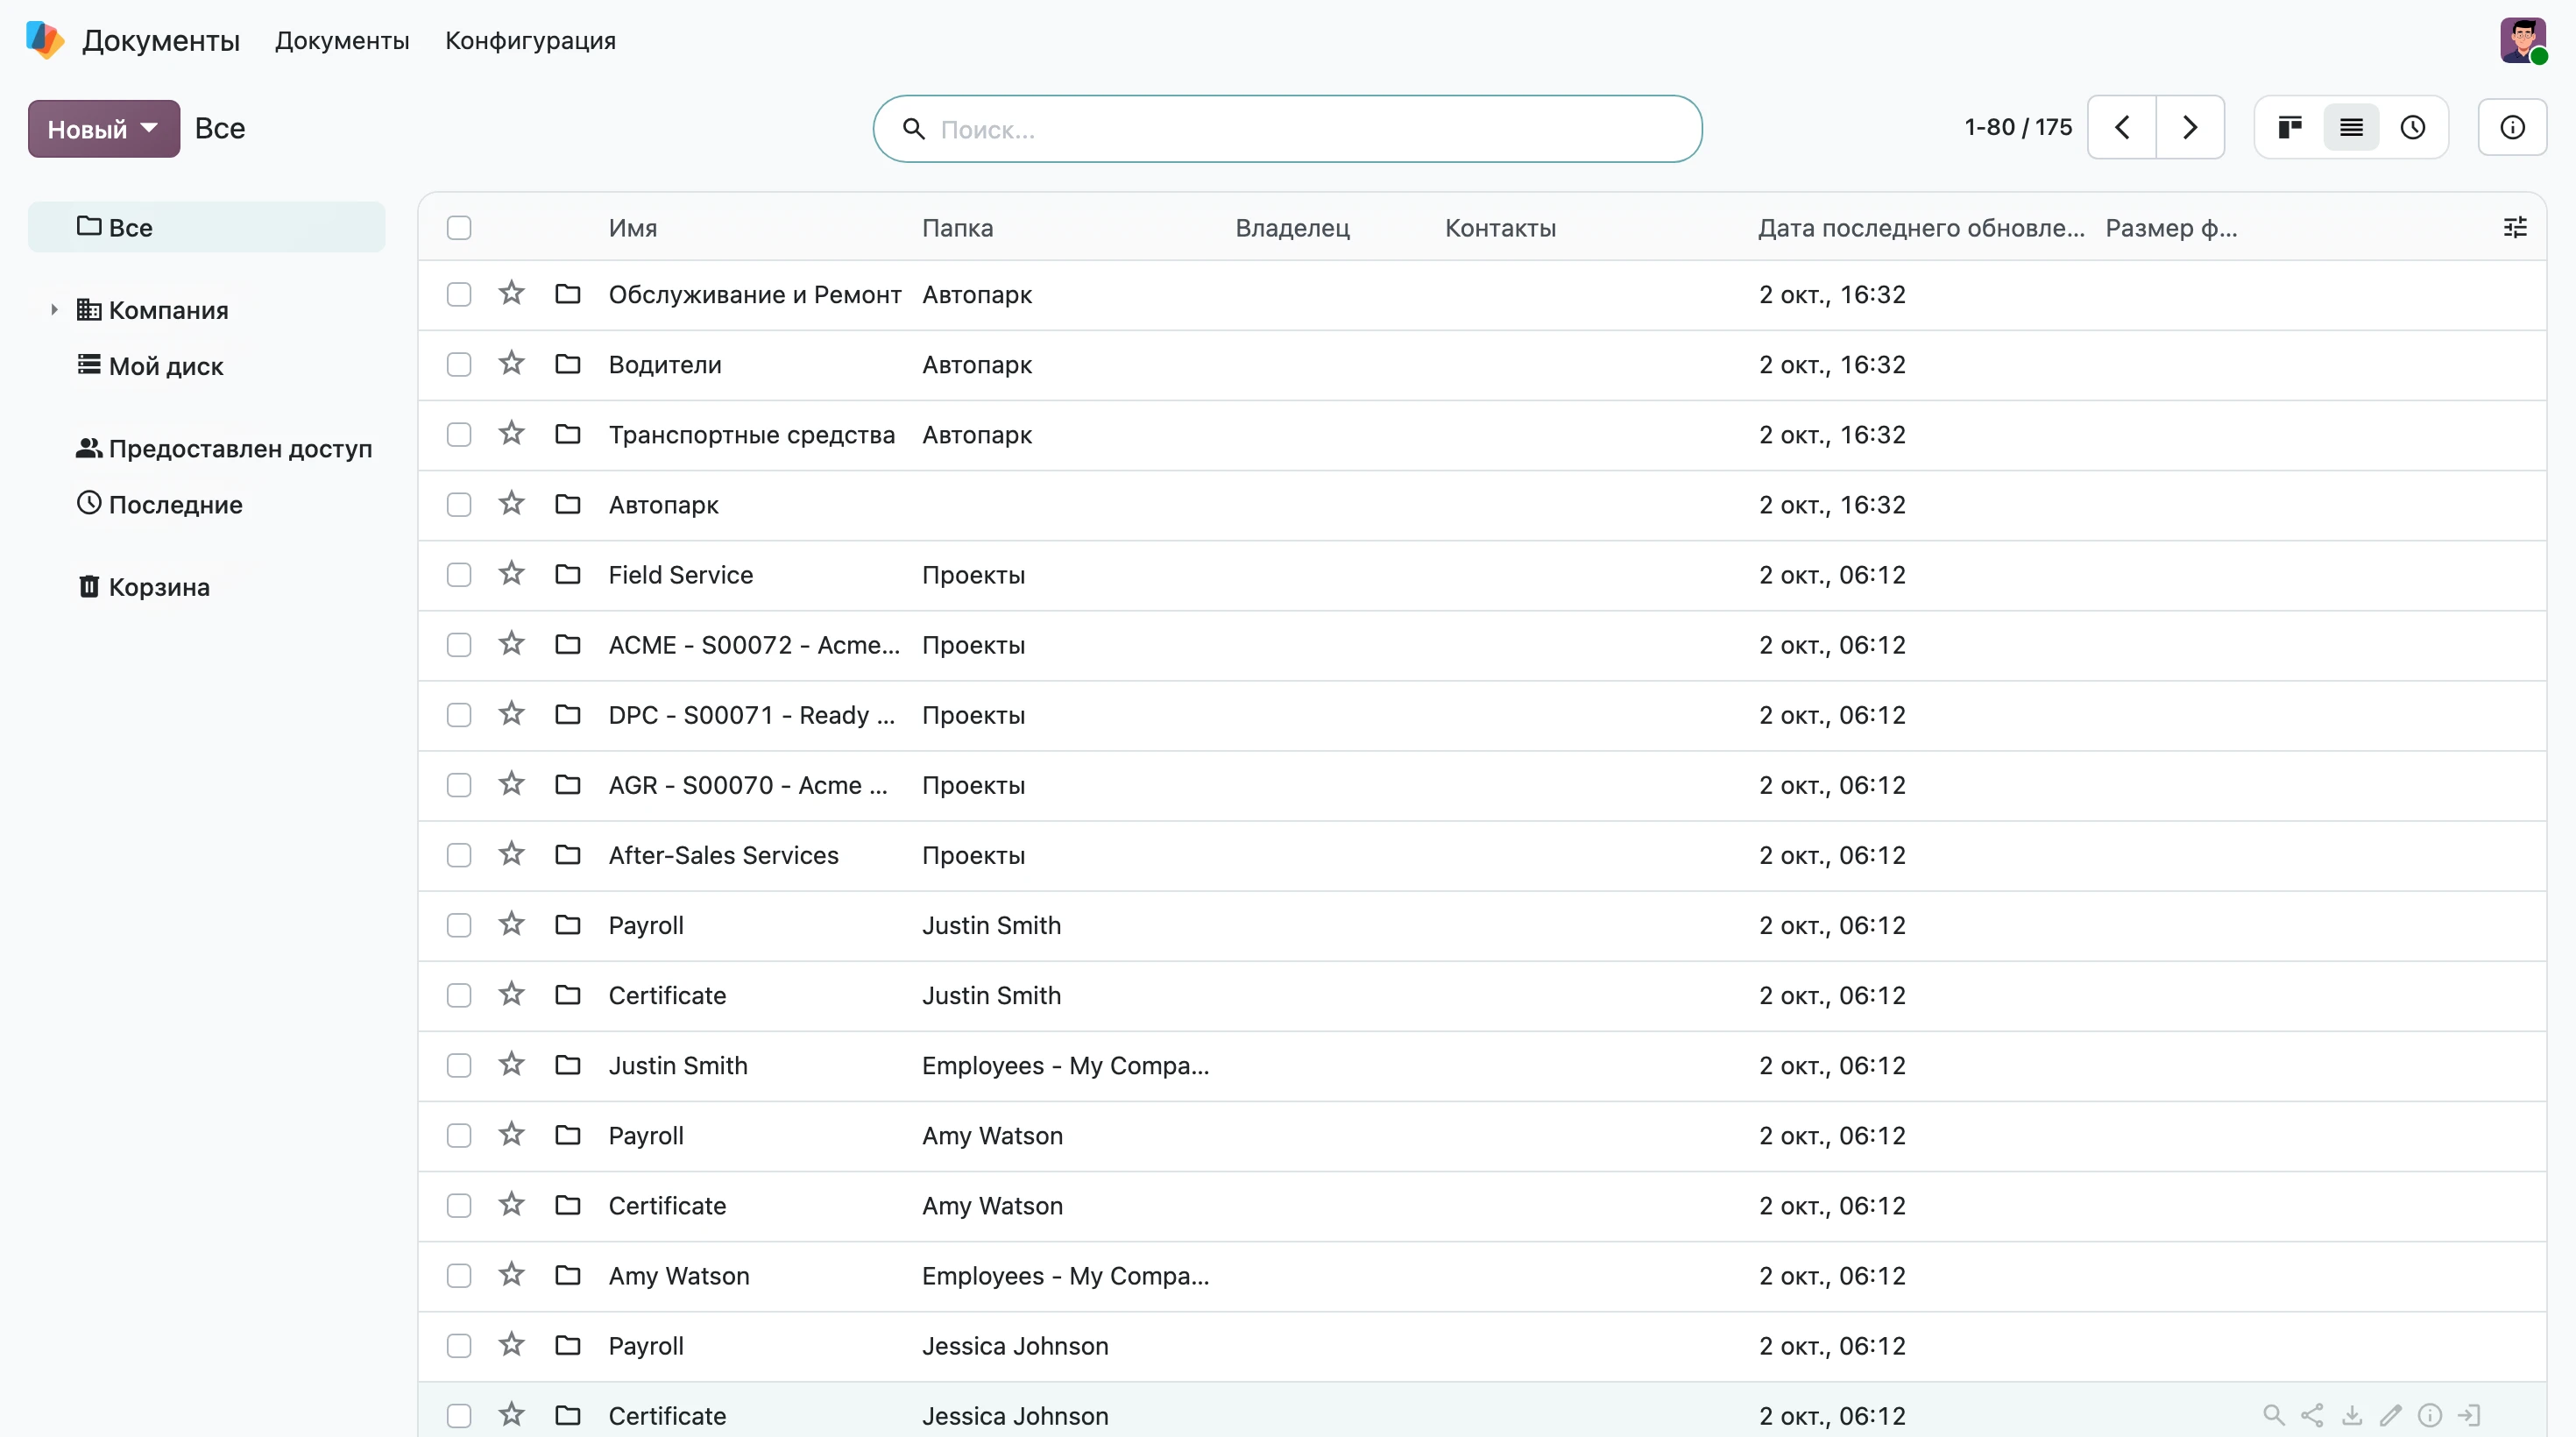Click rename pencil icon on Certificate row

pyautogui.click(x=2391, y=1415)
